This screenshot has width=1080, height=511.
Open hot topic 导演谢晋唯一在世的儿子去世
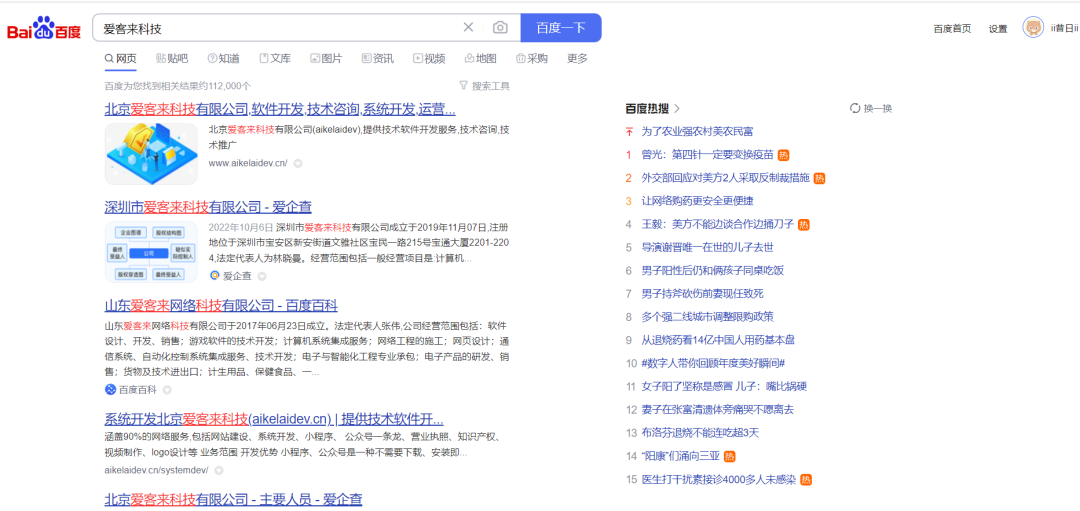point(707,247)
